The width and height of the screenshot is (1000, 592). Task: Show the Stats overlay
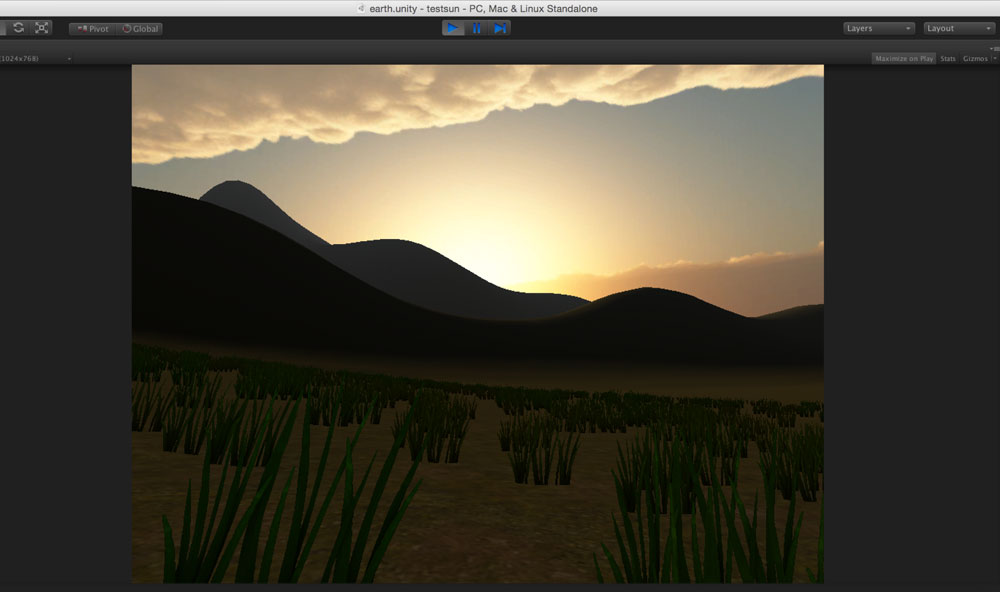[947, 59]
